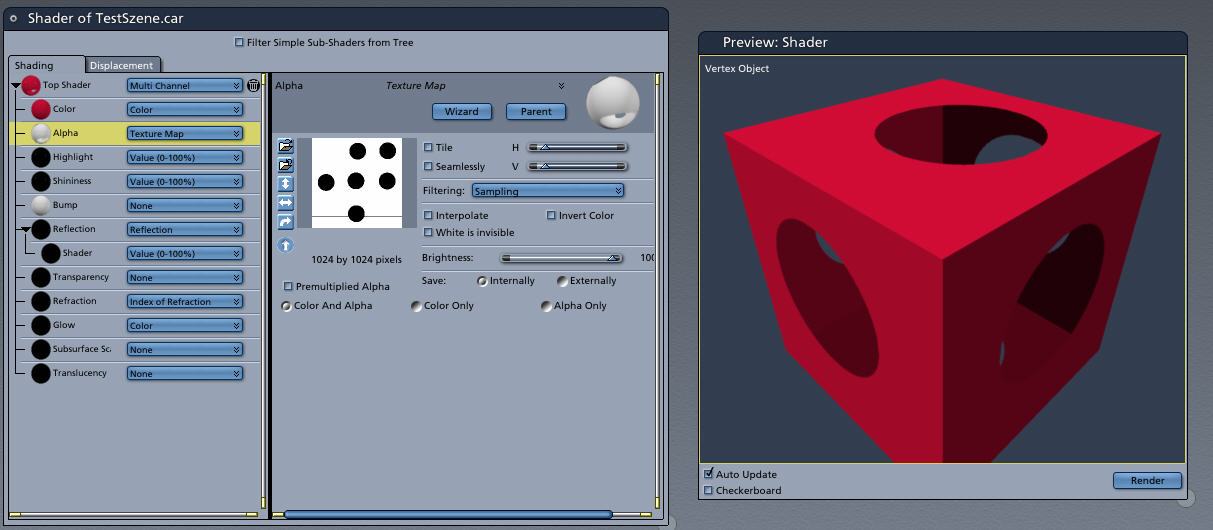Click the Shader sub-channel black sphere
Screen dimensions: 1213x530
tap(51, 253)
